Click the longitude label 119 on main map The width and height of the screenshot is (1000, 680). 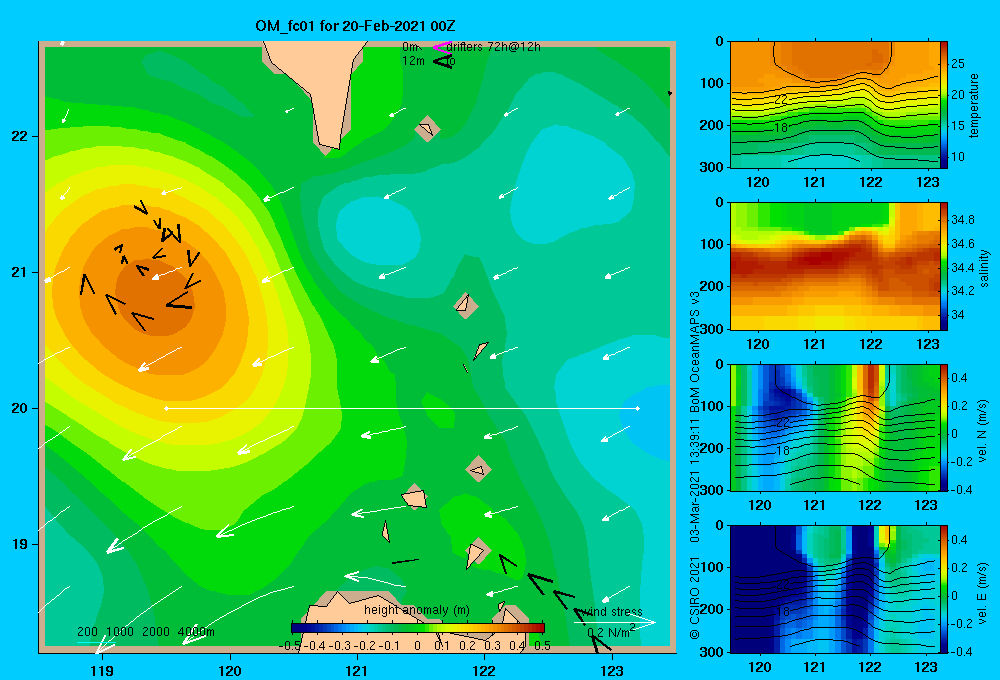(x=102, y=670)
